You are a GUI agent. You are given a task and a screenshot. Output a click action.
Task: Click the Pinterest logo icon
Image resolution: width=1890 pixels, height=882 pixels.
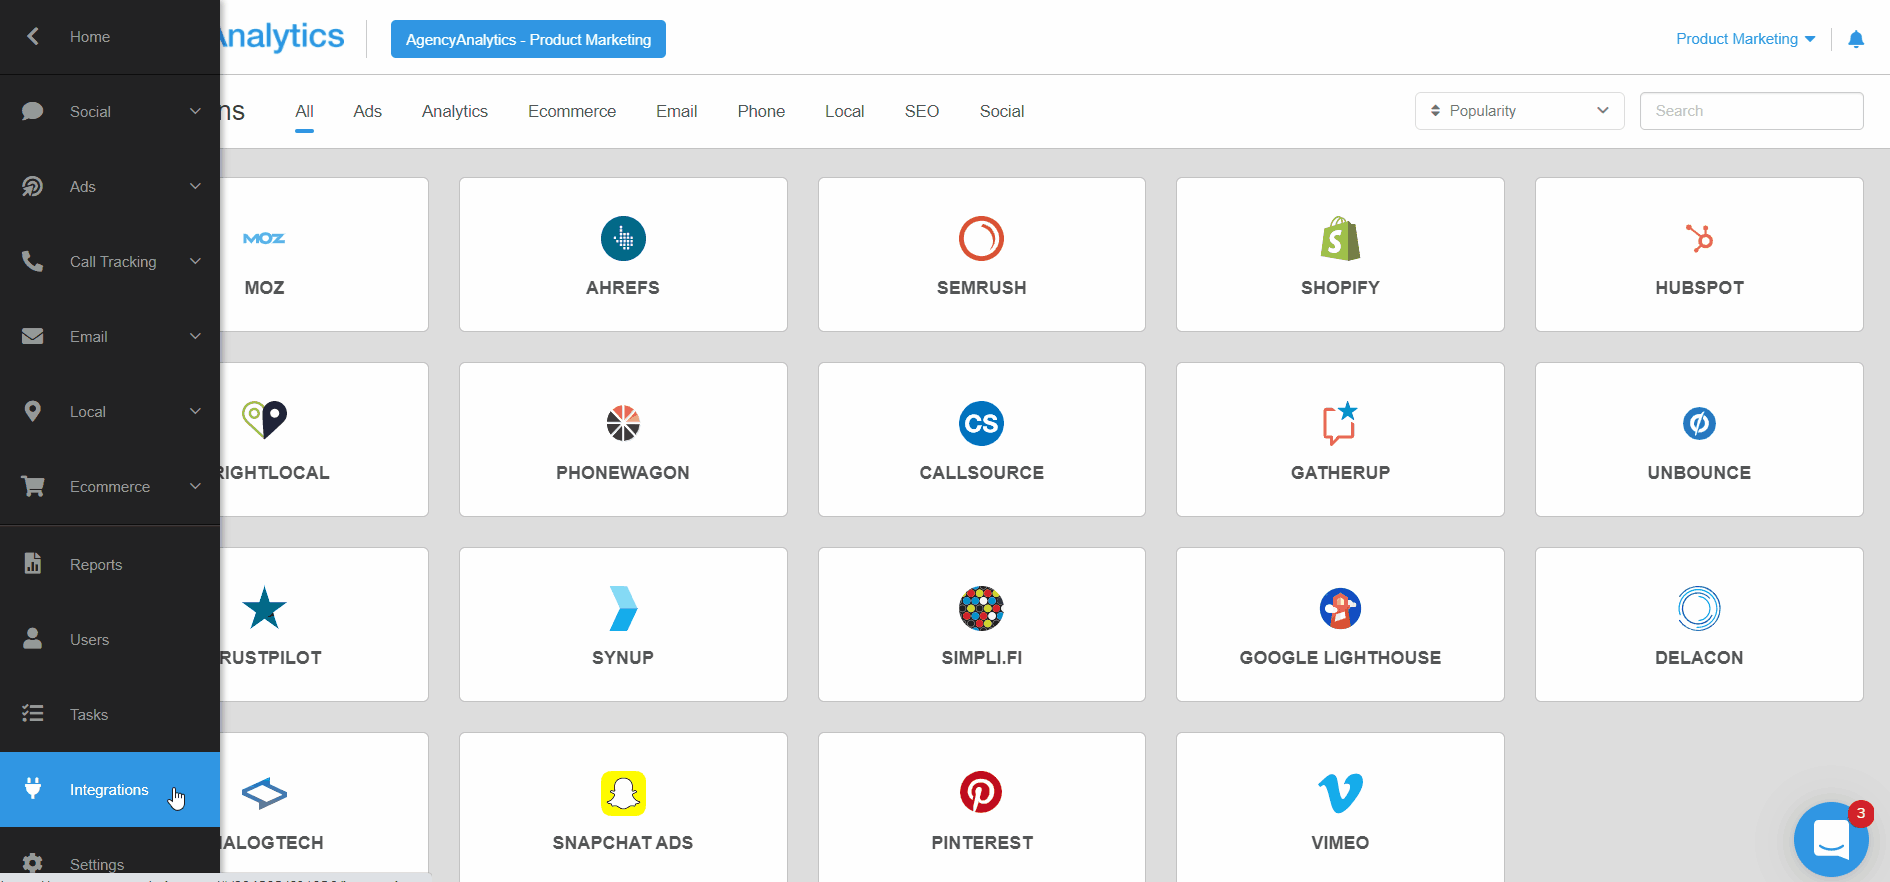(x=981, y=792)
